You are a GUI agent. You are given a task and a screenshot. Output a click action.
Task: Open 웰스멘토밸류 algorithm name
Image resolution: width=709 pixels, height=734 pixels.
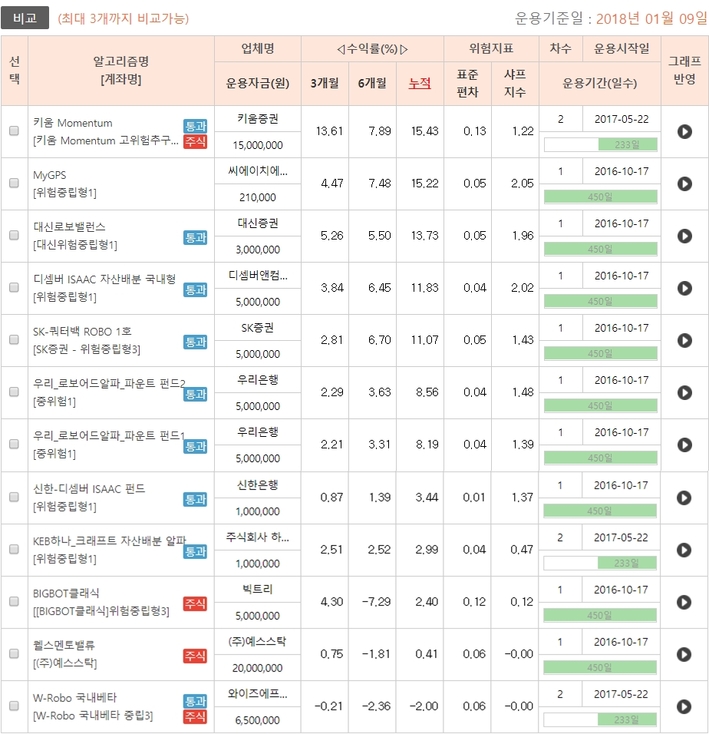pos(64,646)
